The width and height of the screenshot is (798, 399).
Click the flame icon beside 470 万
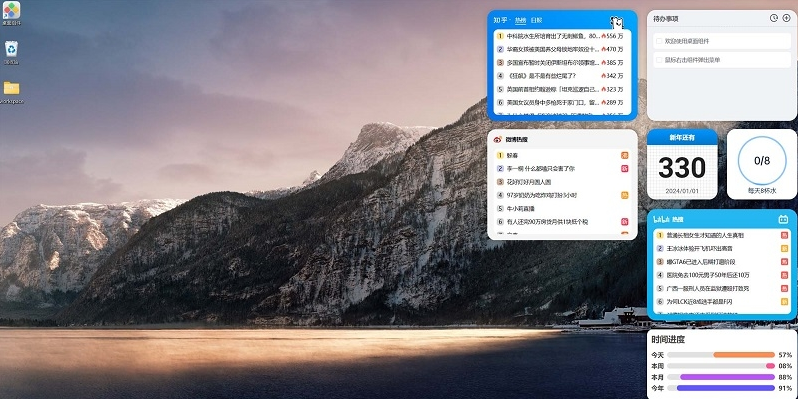coord(604,49)
